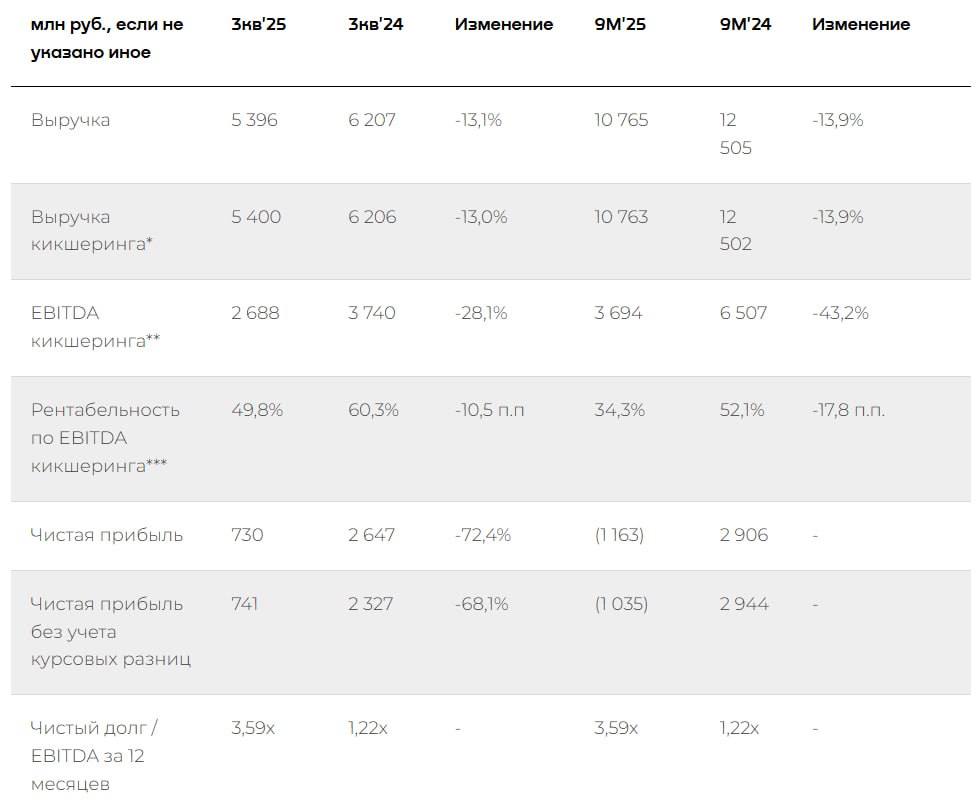This screenshot has width=977, height=810.
Task: Click the kicksharing revenue value 5 400
Action: (256, 217)
